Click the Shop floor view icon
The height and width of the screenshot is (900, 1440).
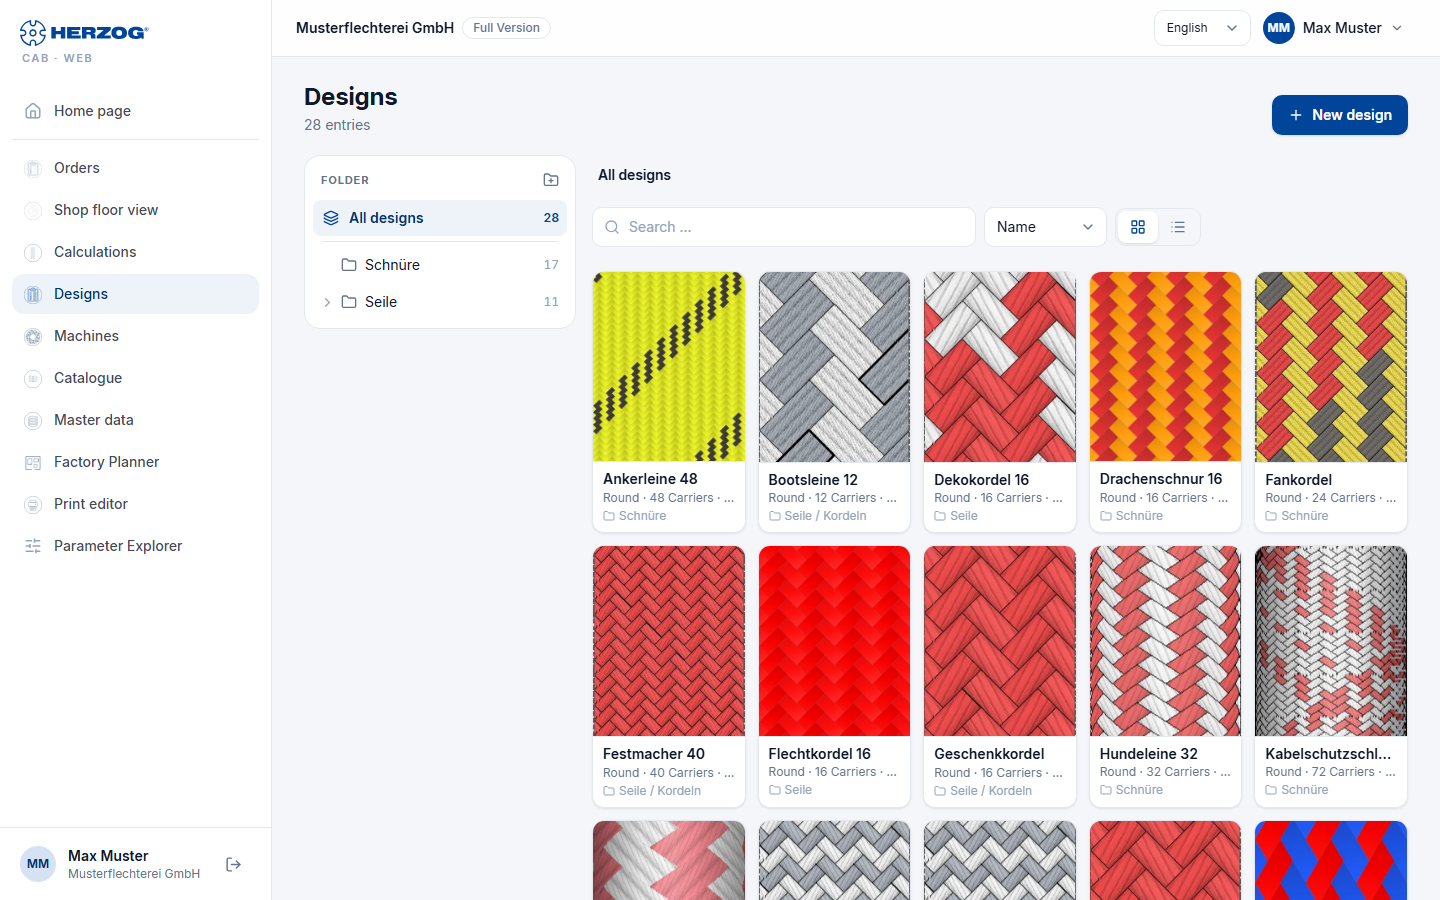coord(33,210)
